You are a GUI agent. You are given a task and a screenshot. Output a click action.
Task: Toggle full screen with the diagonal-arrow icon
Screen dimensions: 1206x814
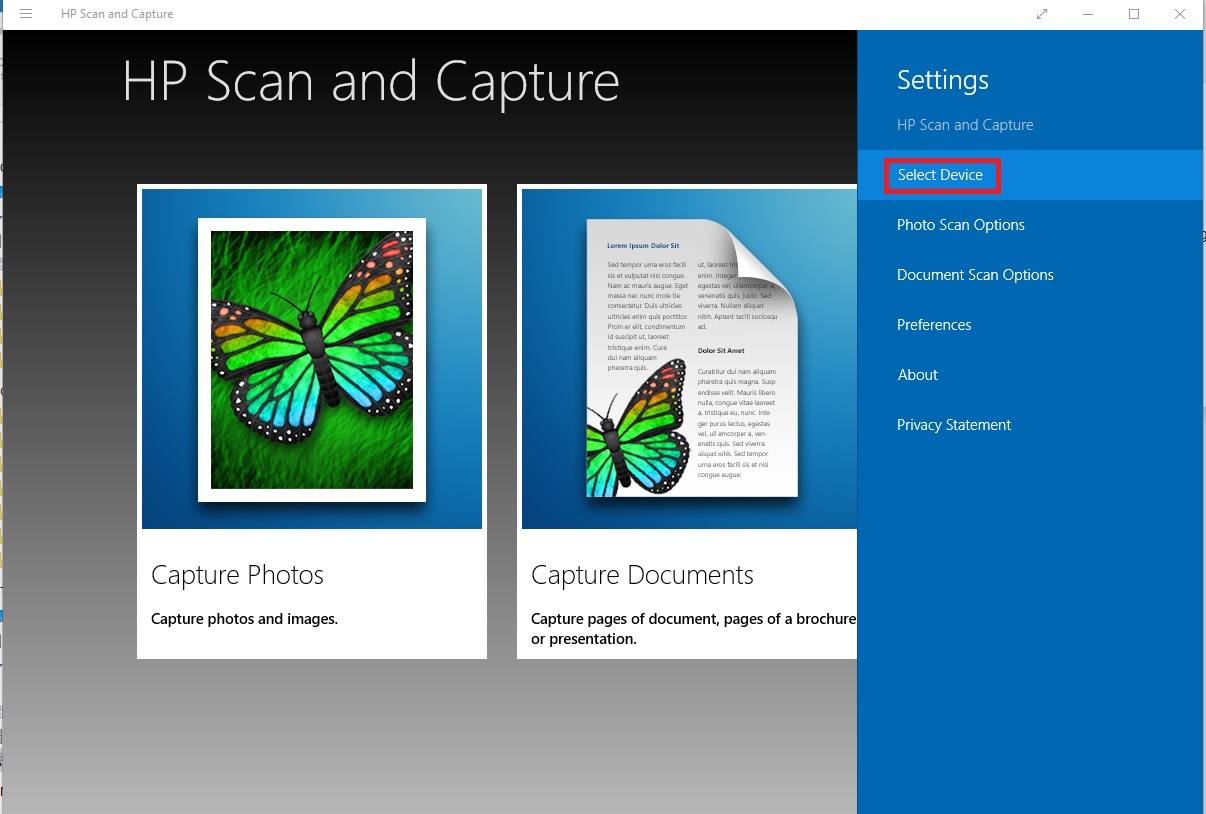1042,14
